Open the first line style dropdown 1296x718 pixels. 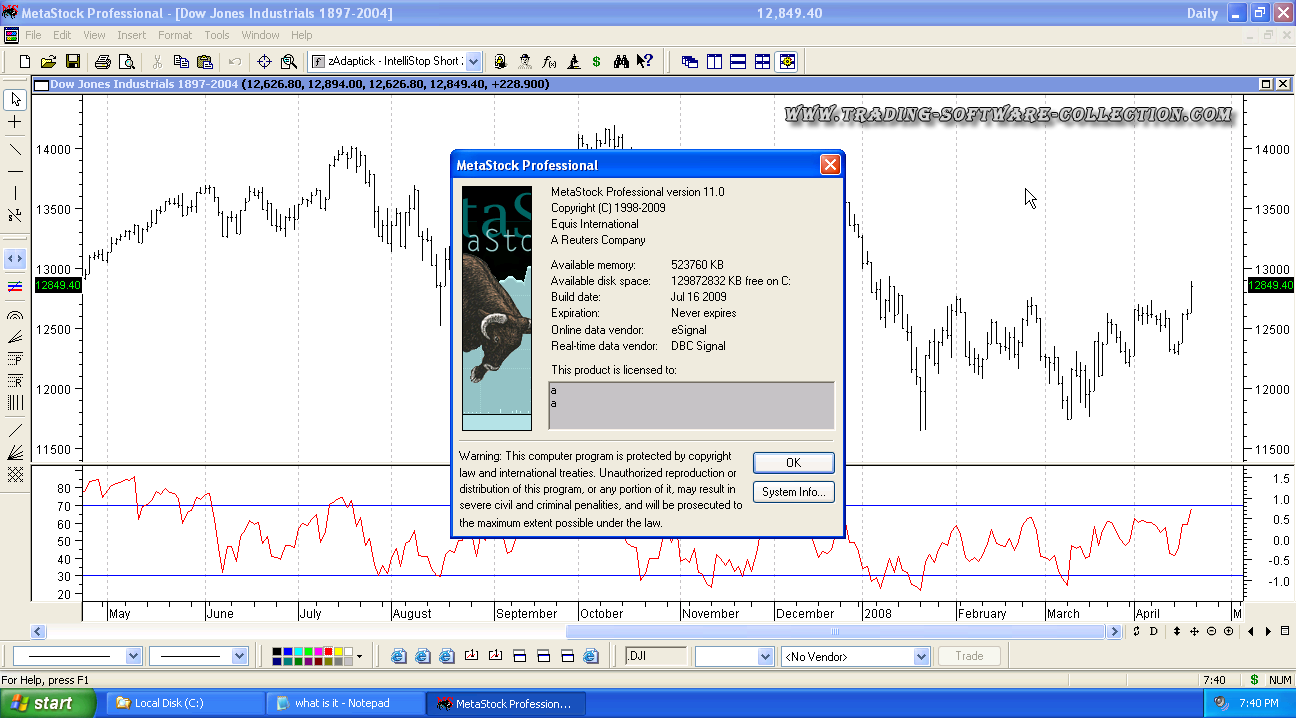coord(133,657)
